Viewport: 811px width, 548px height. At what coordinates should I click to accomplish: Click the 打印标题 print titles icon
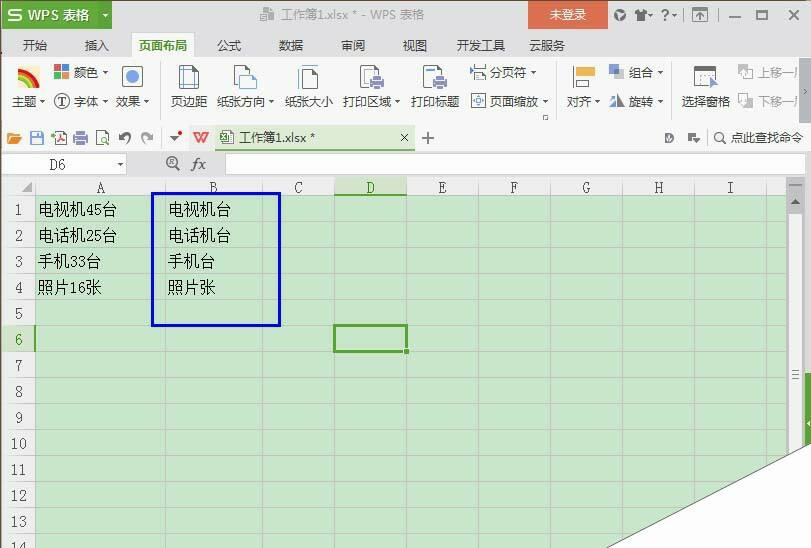tap(434, 79)
